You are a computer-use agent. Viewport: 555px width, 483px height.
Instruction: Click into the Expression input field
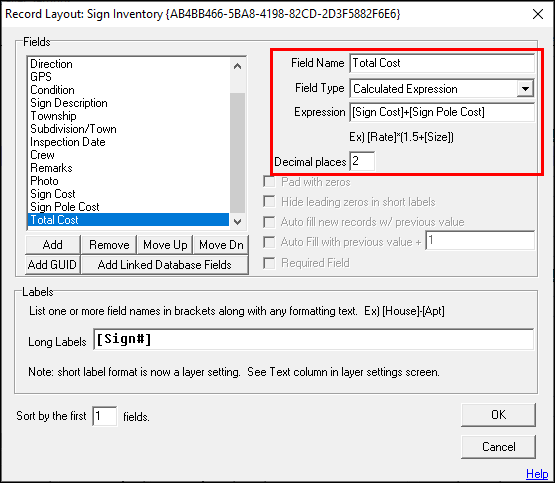coord(442,112)
